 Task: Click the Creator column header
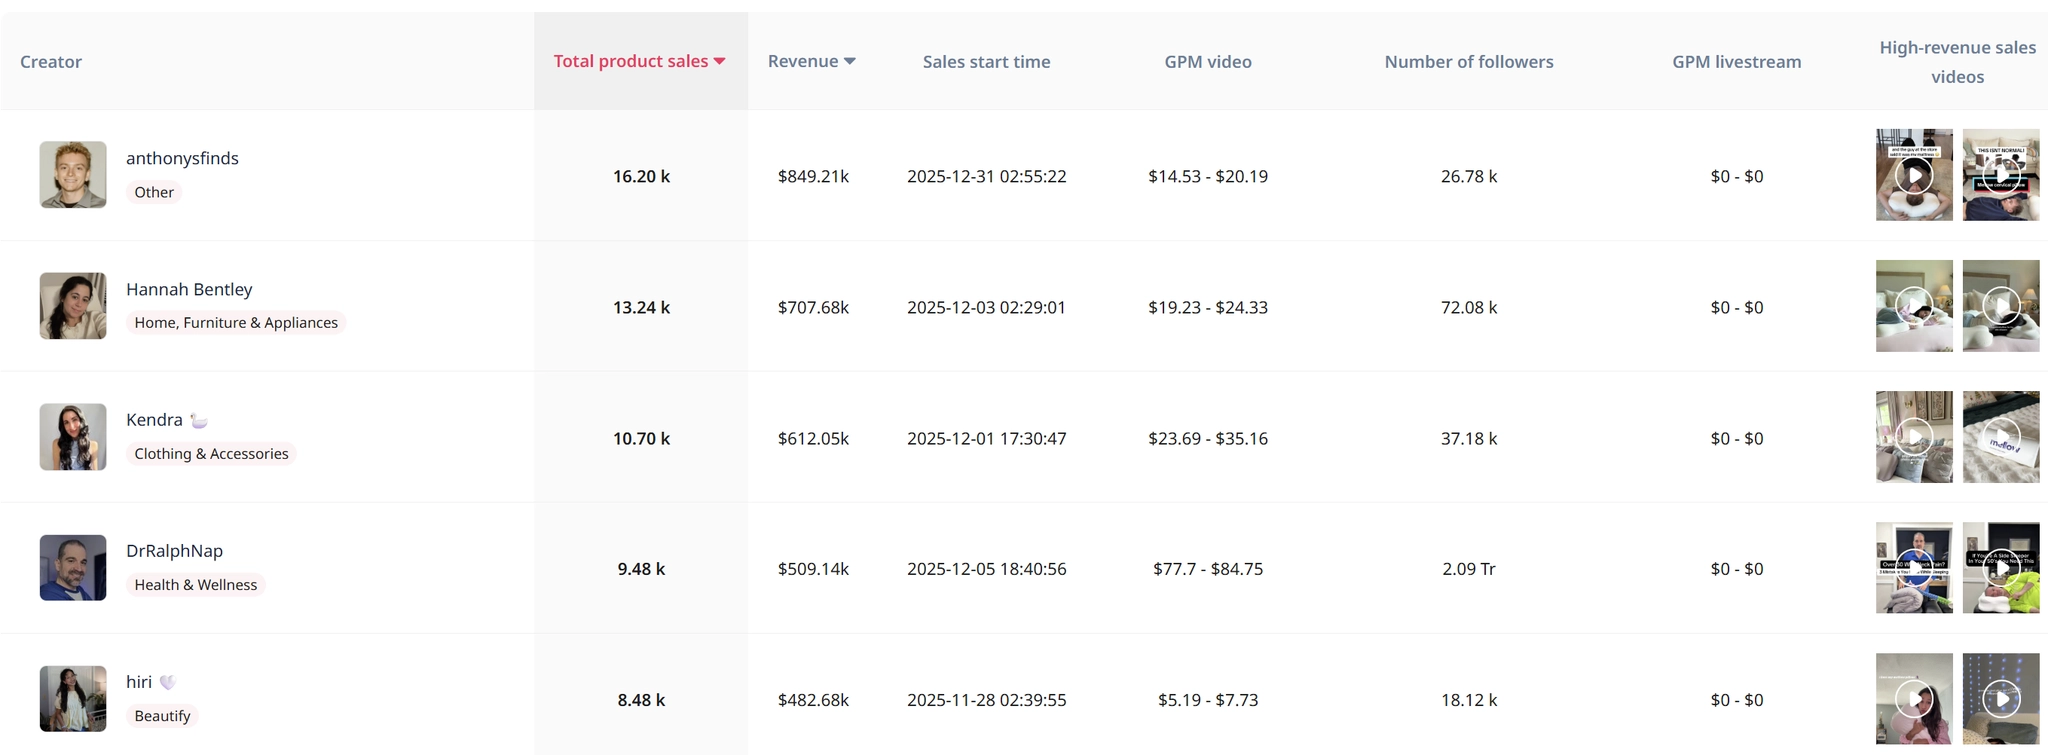(x=51, y=61)
